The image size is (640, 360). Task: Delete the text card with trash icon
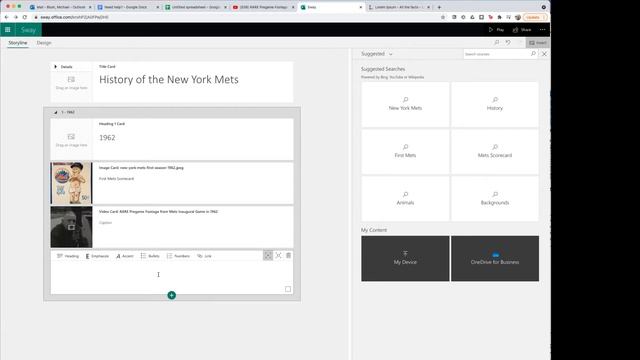tap(289, 256)
